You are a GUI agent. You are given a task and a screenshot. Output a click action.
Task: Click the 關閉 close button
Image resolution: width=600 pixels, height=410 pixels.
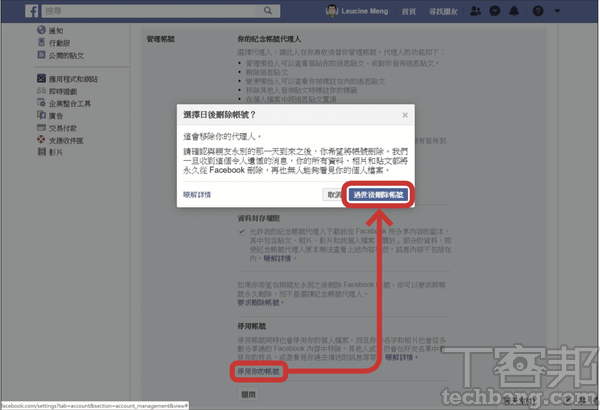[x=248, y=394]
